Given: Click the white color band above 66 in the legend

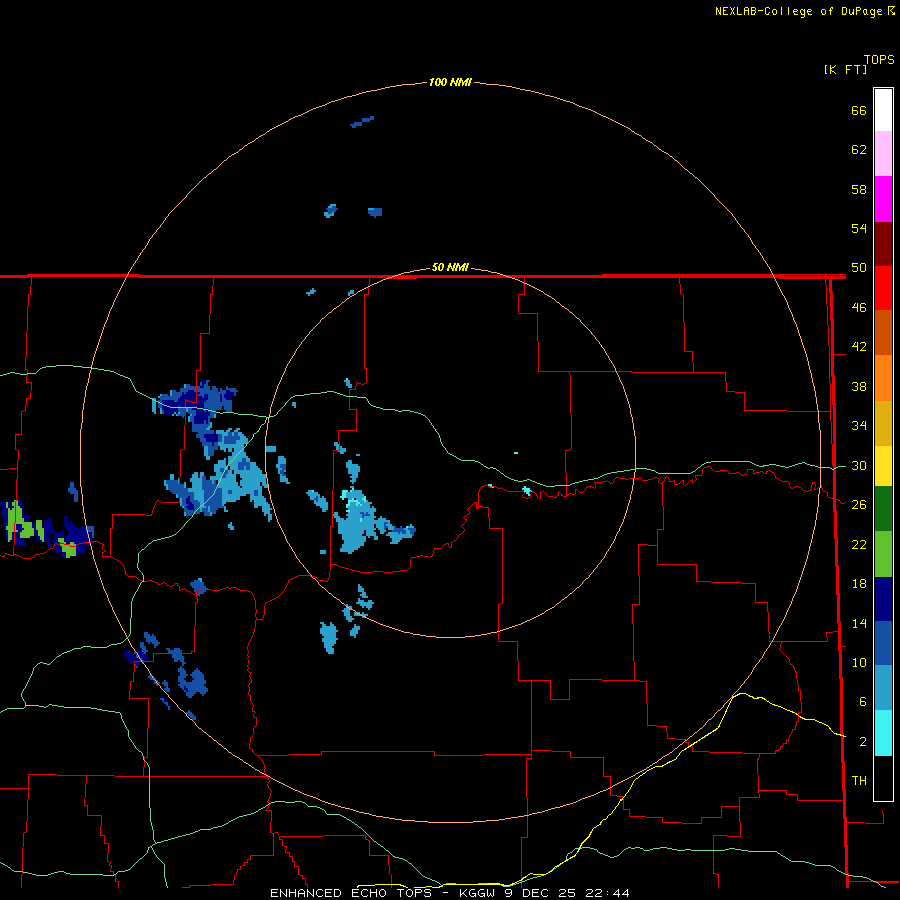Looking at the screenshot, I should (x=883, y=110).
